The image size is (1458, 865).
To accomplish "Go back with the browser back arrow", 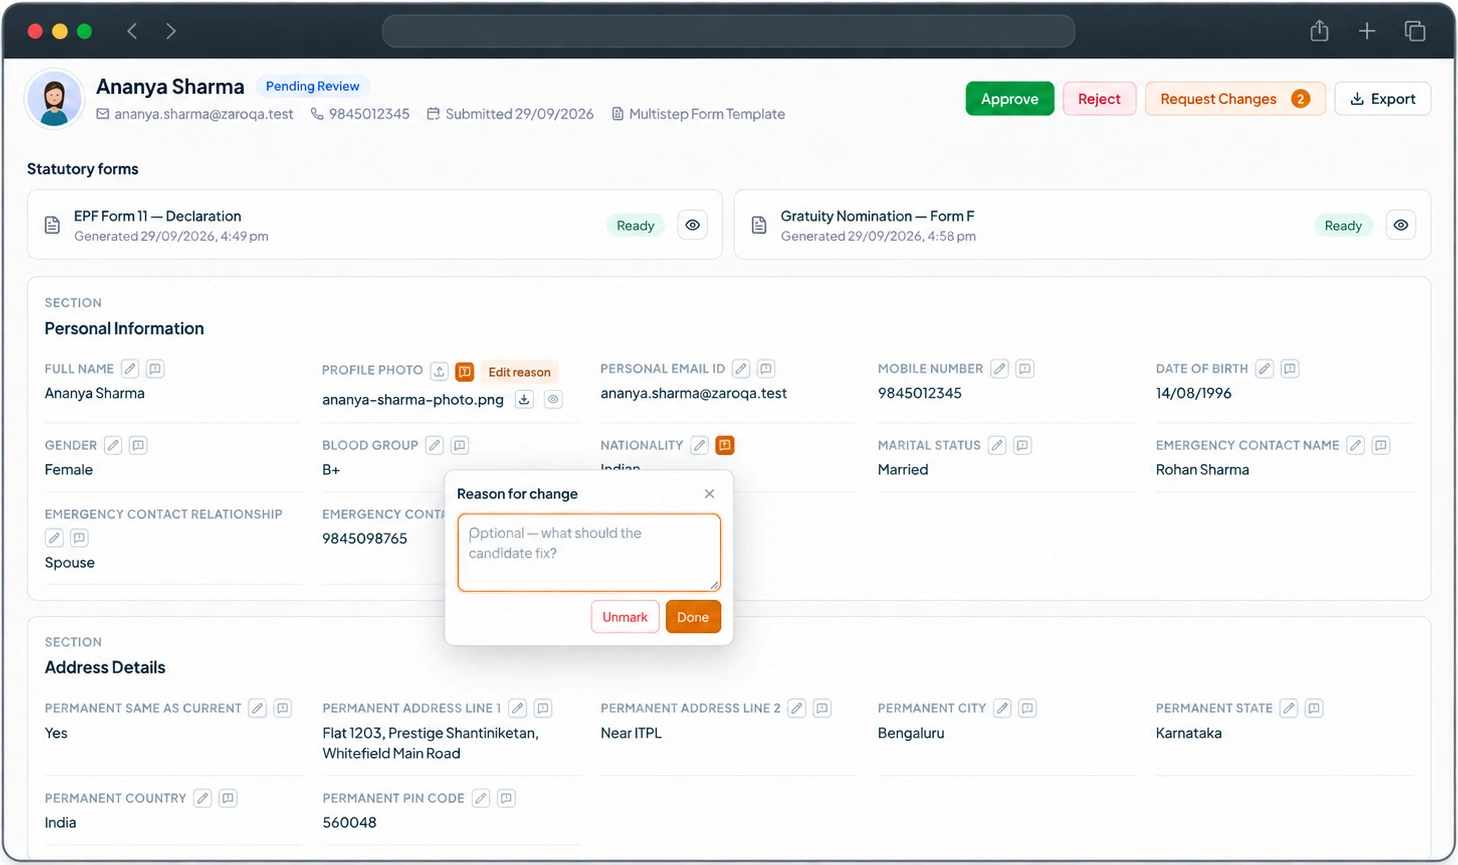I will [x=132, y=31].
